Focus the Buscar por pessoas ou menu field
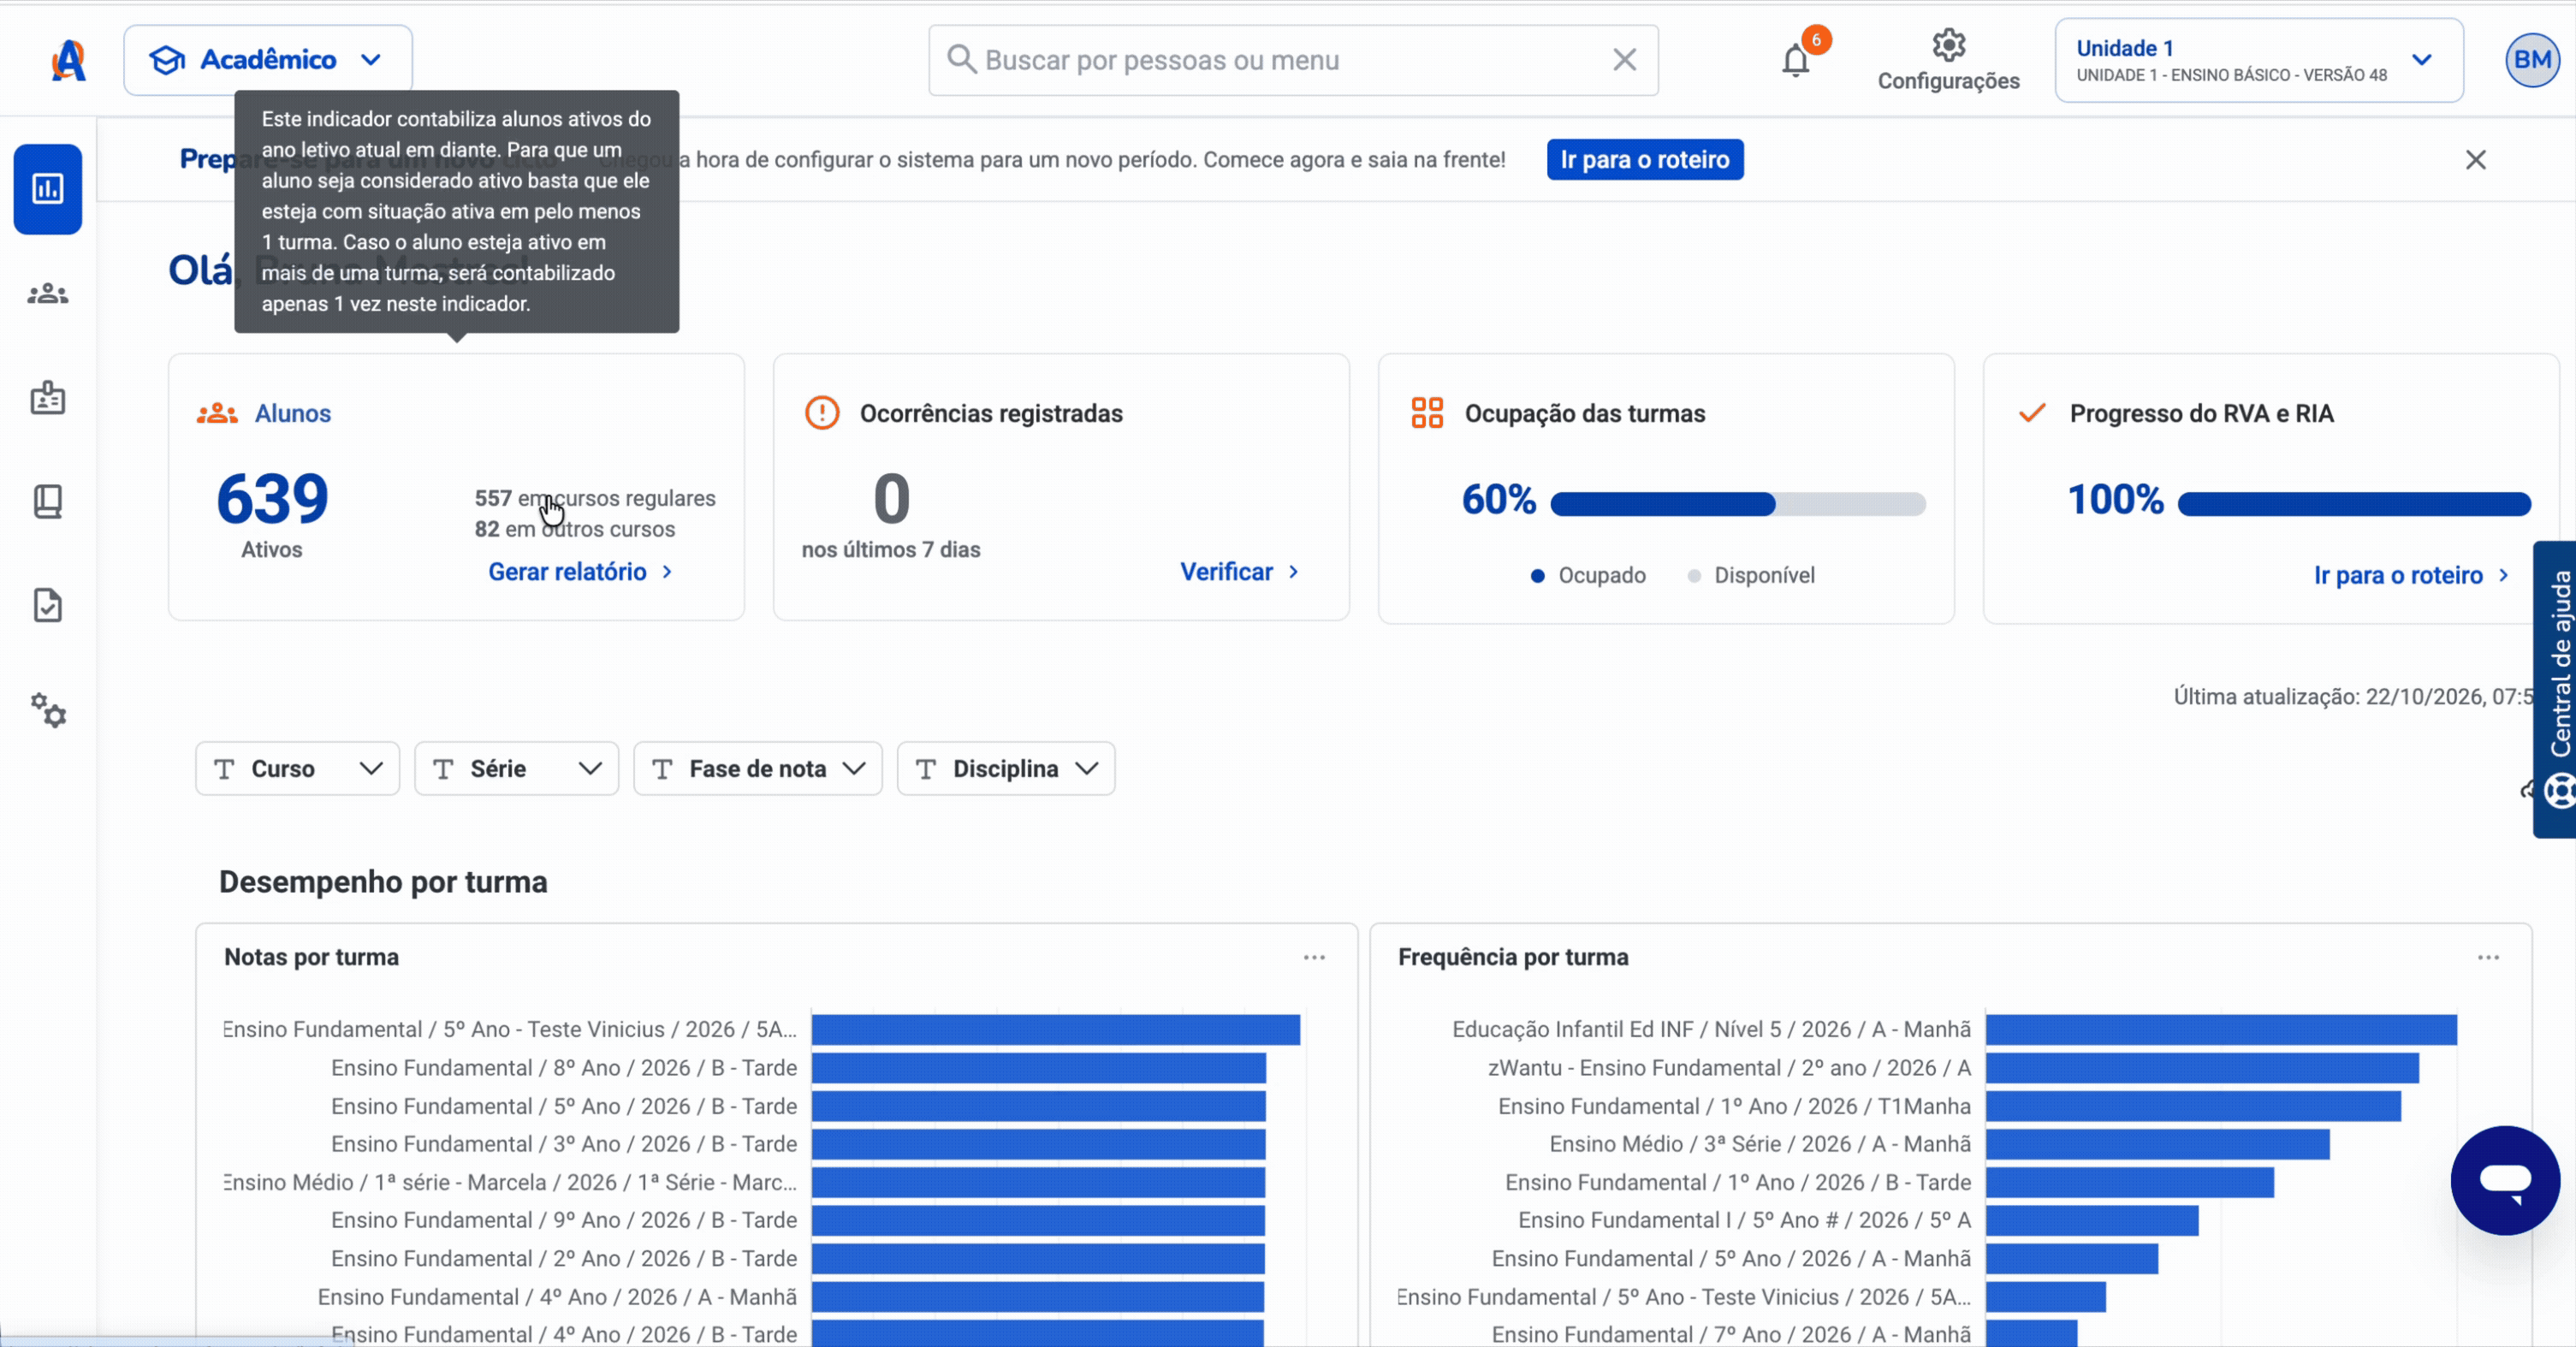2576x1347 pixels. 1293,60
